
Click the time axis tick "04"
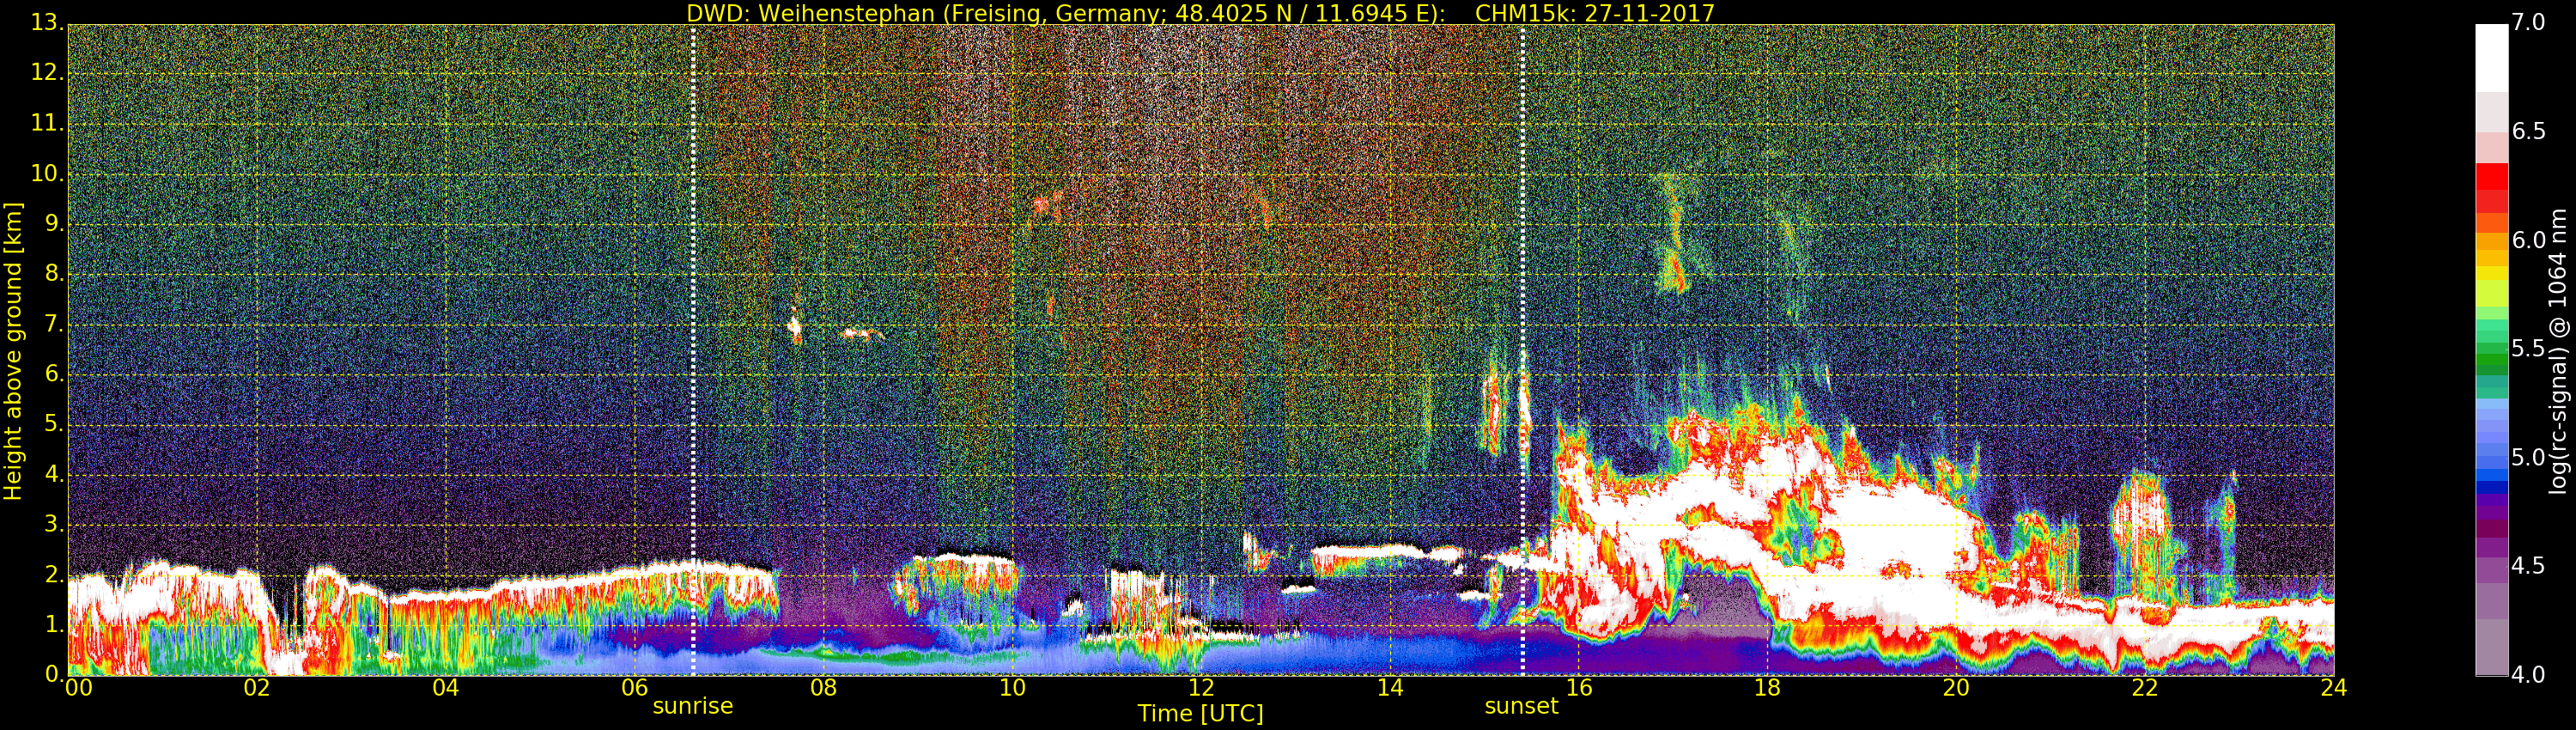coord(446,687)
